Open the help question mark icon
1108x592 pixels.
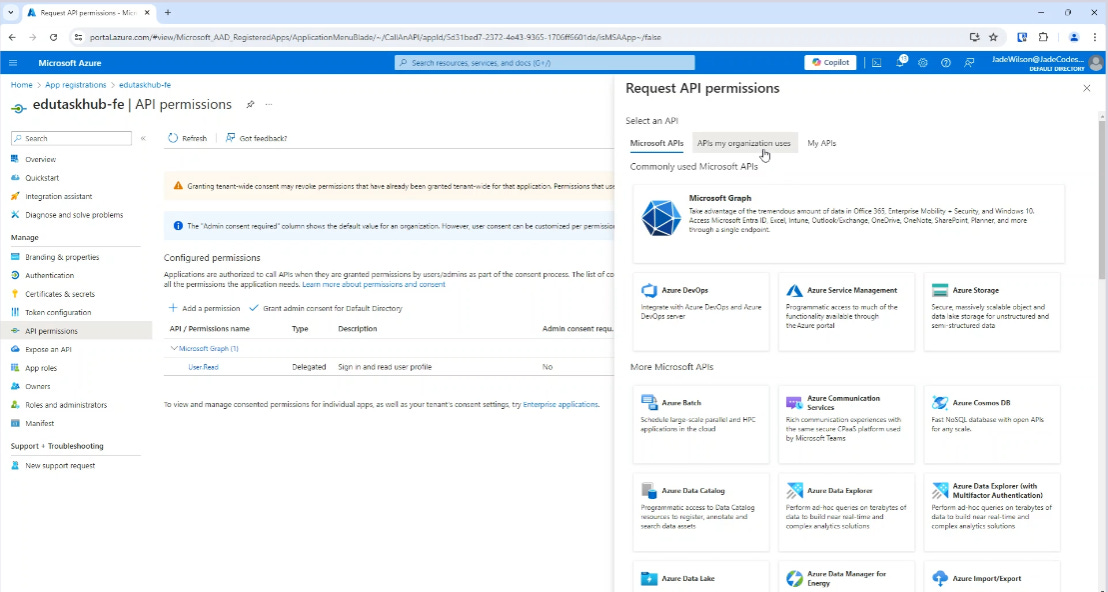click(945, 63)
